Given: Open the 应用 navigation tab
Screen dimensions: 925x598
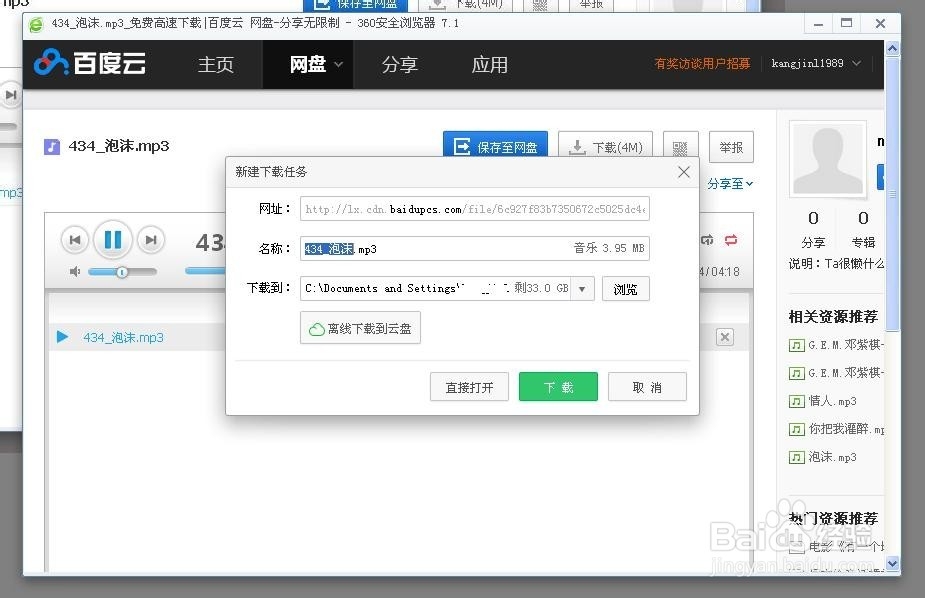Looking at the screenshot, I should coord(489,64).
